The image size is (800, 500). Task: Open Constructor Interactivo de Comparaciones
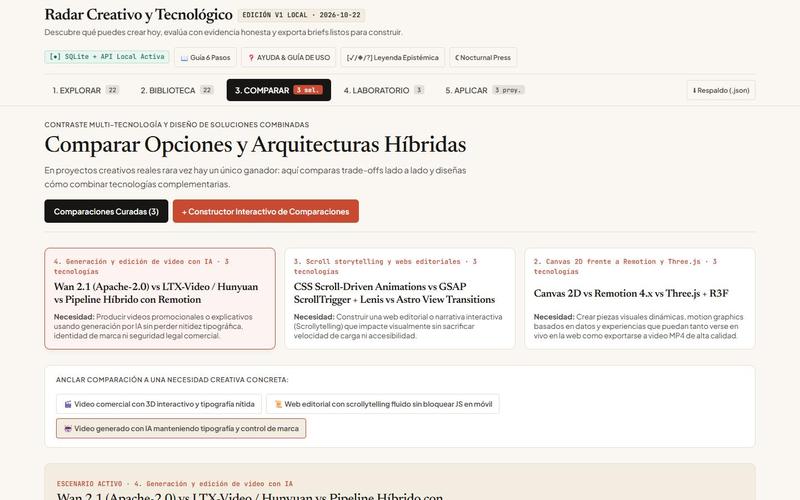(266, 211)
